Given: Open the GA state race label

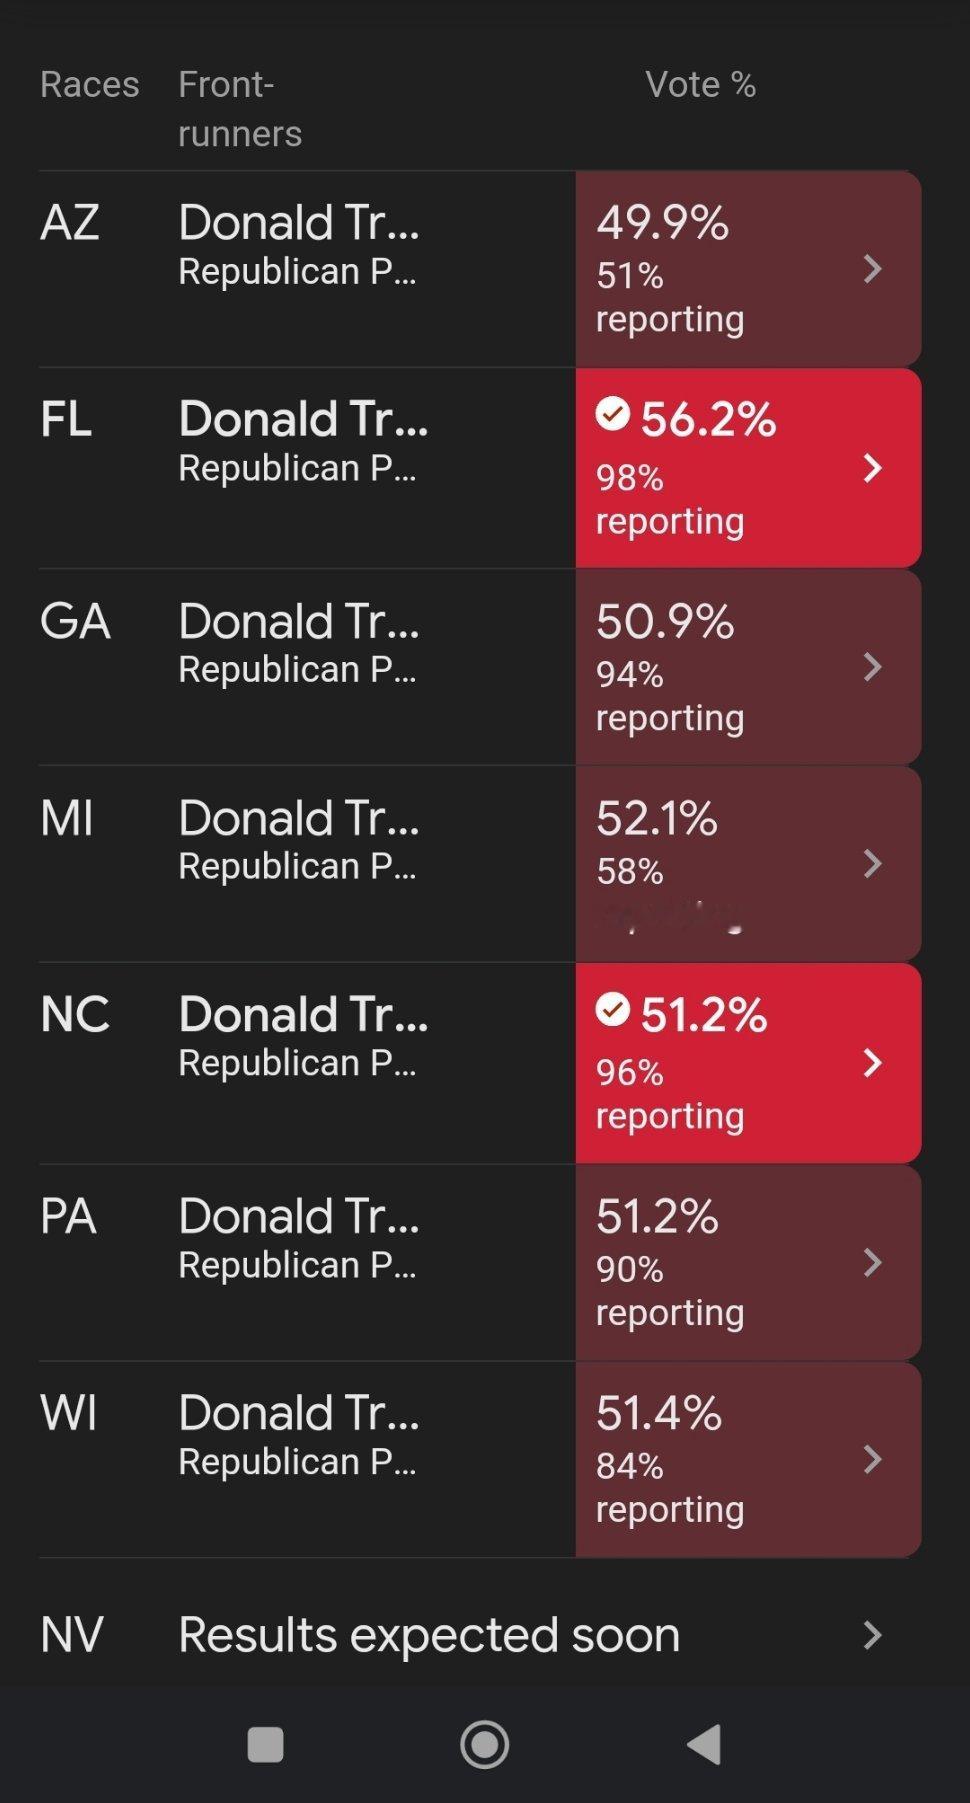Looking at the screenshot, I should tap(75, 621).
